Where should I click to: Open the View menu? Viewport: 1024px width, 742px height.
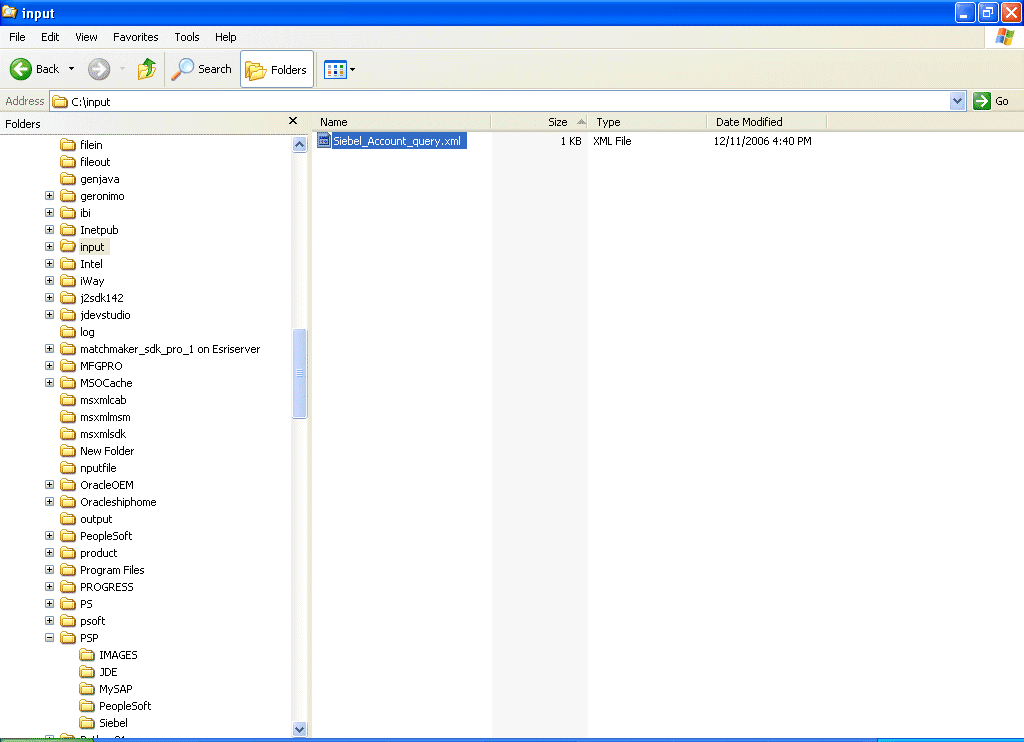[85, 37]
